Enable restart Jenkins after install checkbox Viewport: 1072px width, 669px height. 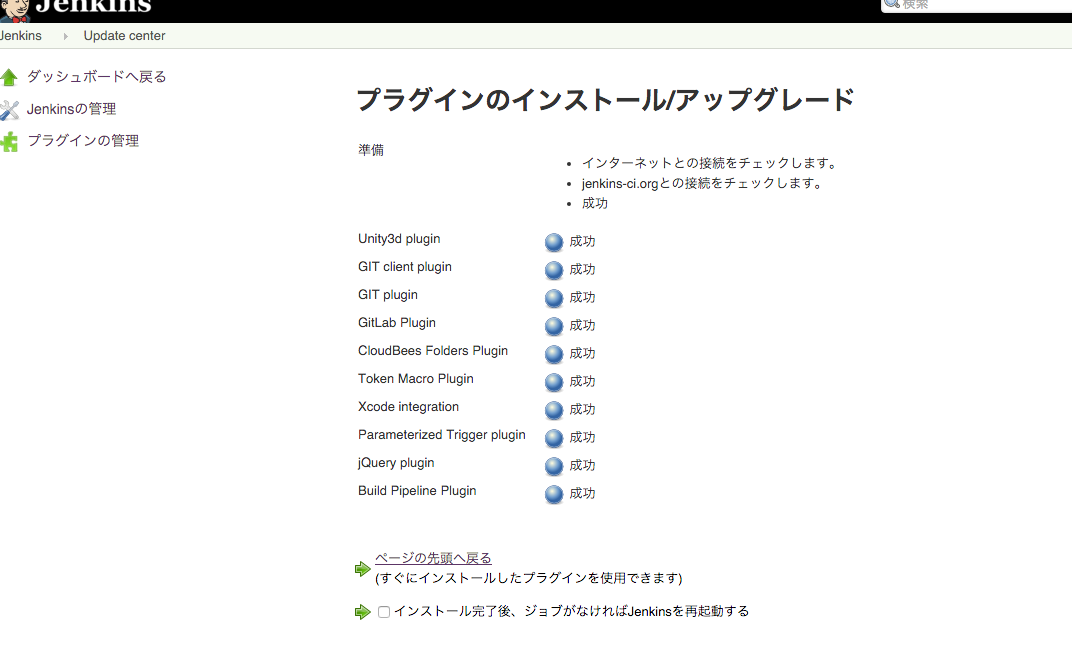[x=384, y=612]
